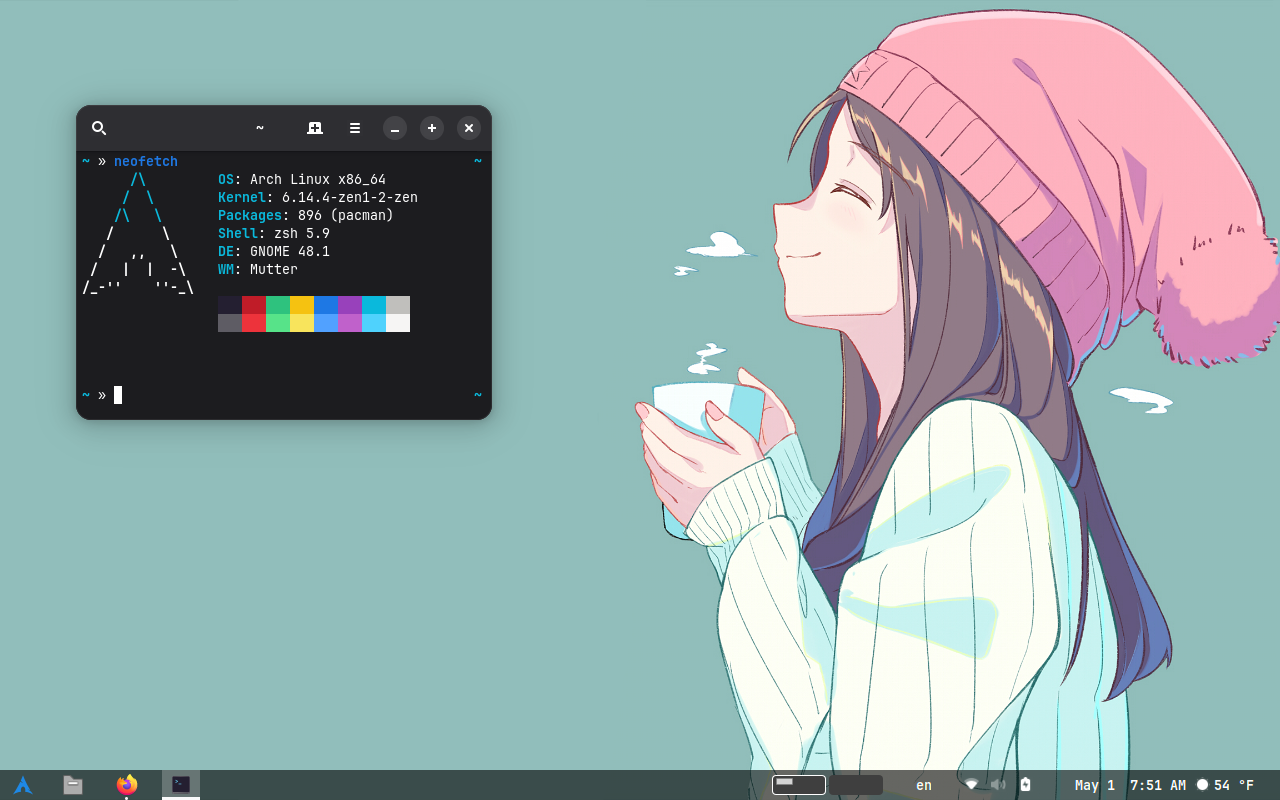
Task: Click the "Shell: zsh 5.9" line
Action: pos(274,233)
